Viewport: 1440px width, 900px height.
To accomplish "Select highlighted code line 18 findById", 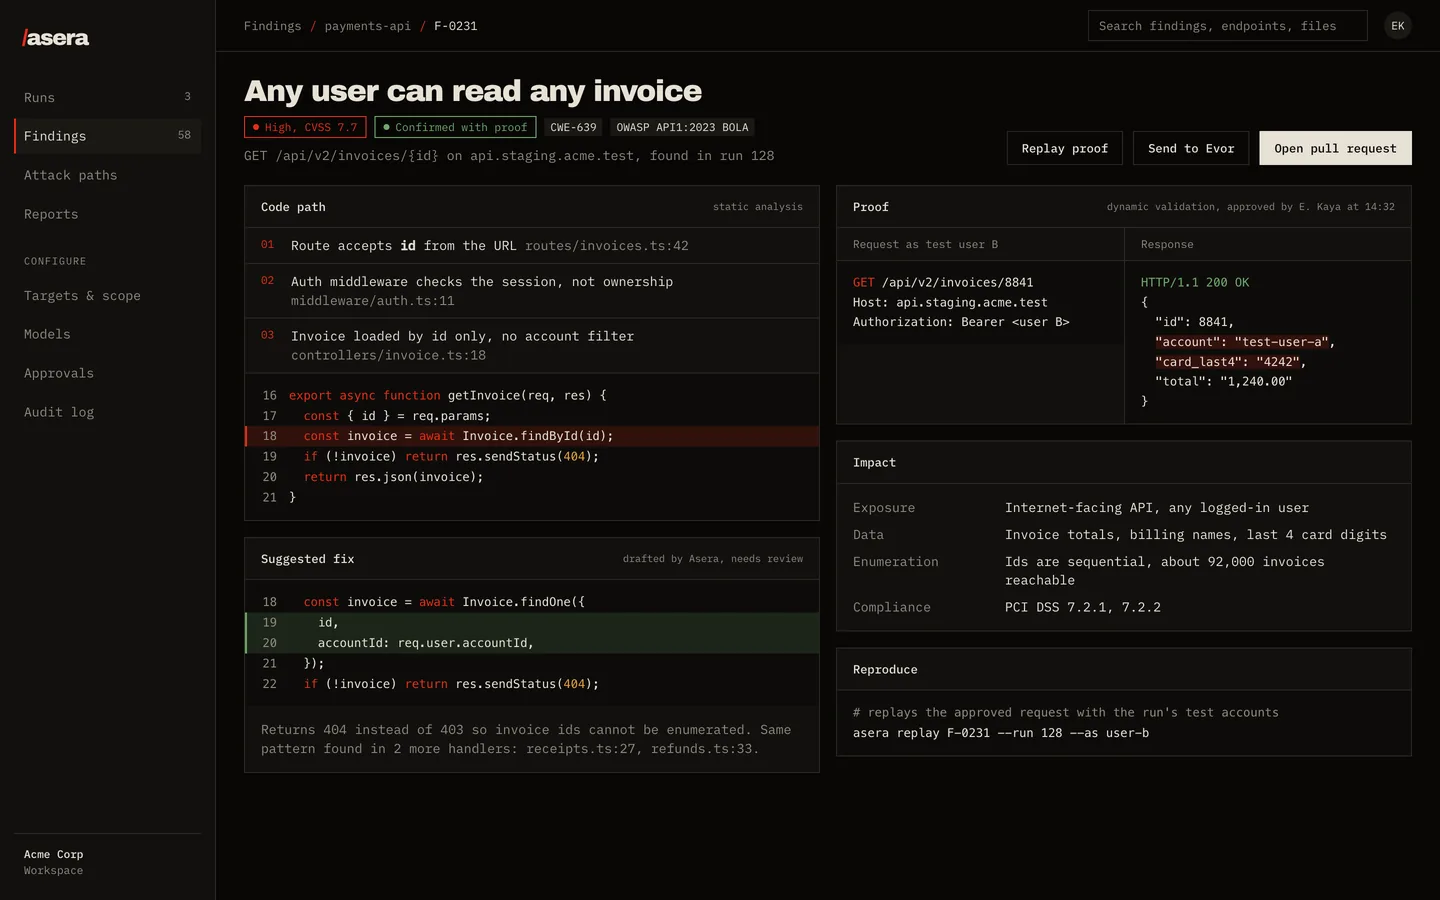I will (x=532, y=436).
